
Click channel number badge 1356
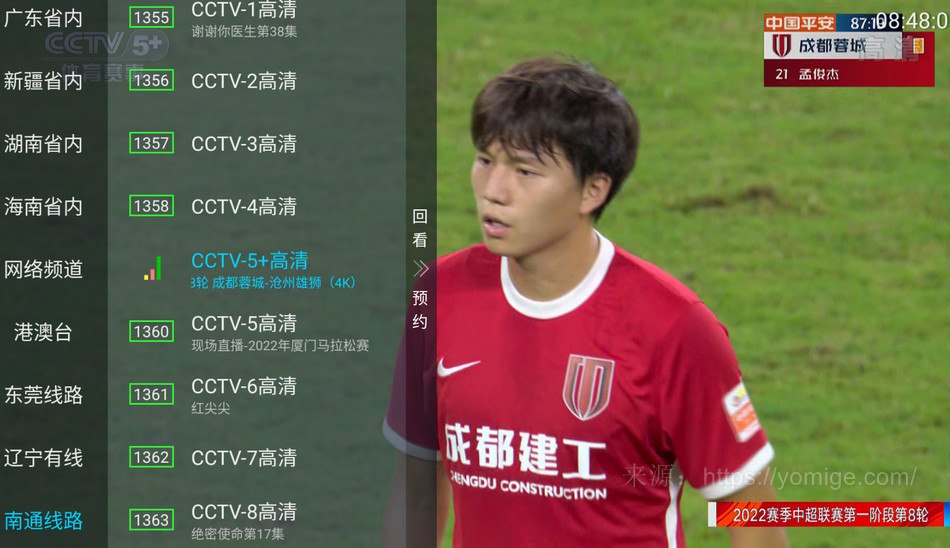pyautogui.click(x=151, y=80)
